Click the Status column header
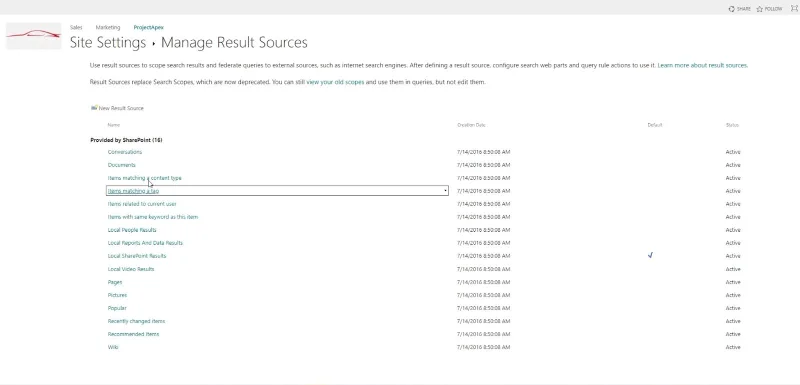800x385 pixels. [732, 125]
